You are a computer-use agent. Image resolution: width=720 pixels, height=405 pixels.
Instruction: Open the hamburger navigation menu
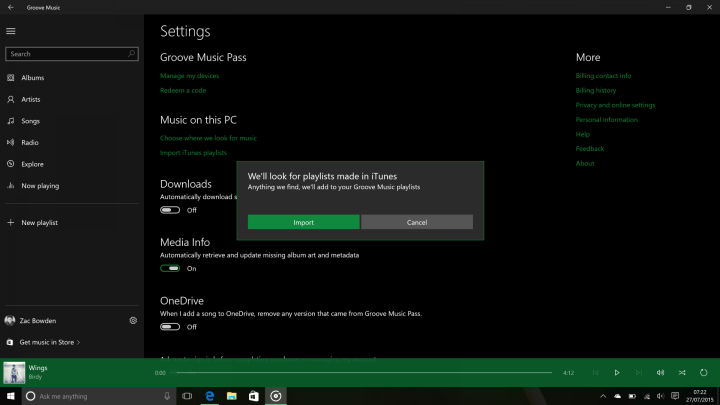click(11, 31)
